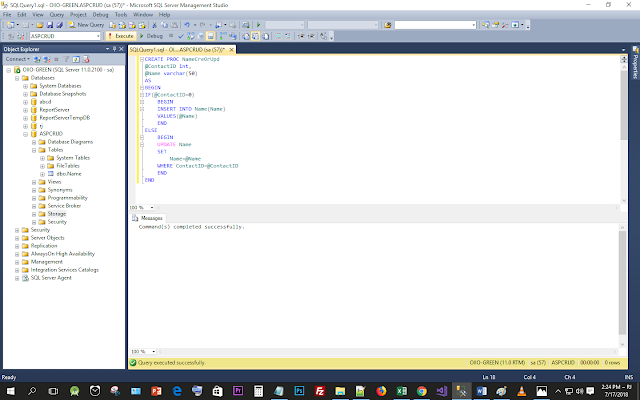This screenshot has width=640, height=400.
Task: Click the 'Query executed successfully.' status text
Action: click(x=171, y=362)
